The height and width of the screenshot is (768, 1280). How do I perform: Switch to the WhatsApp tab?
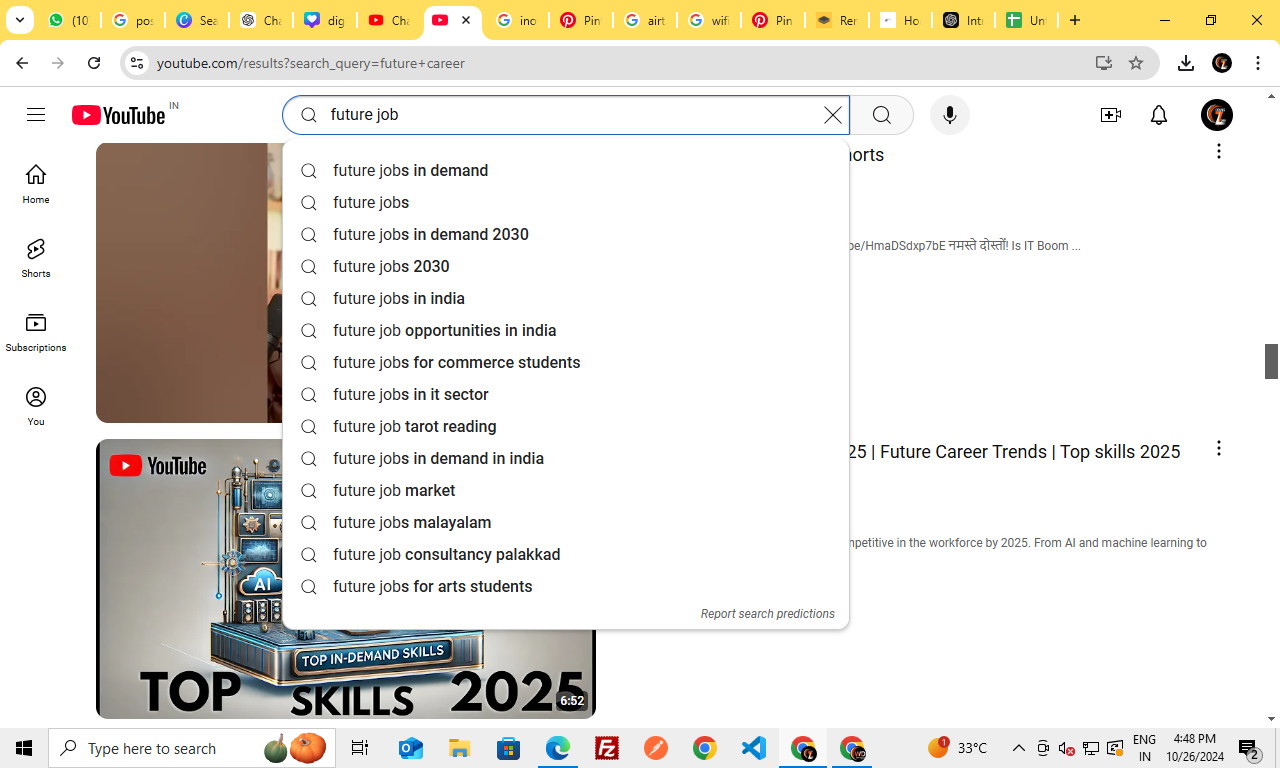(x=68, y=20)
